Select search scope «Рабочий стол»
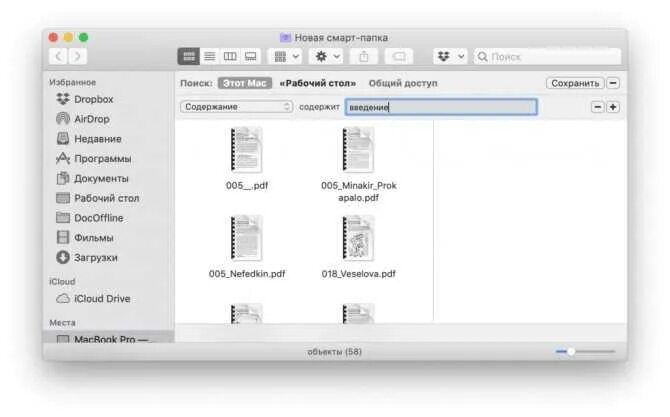 point(317,83)
